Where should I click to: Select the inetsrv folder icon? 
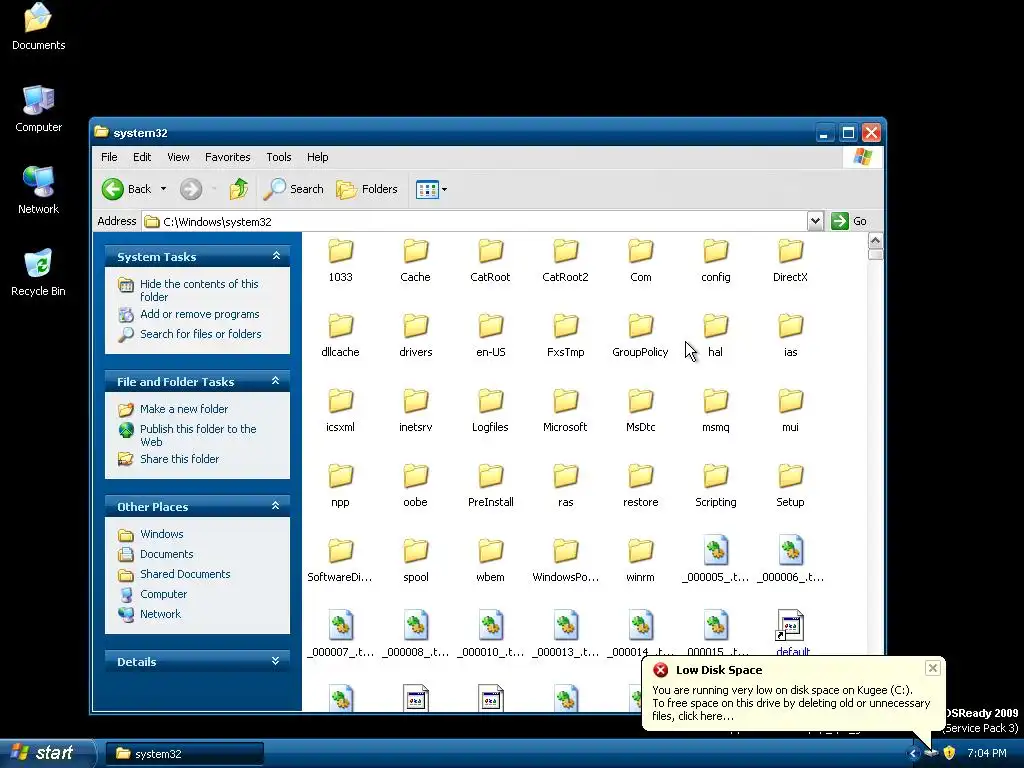415,401
